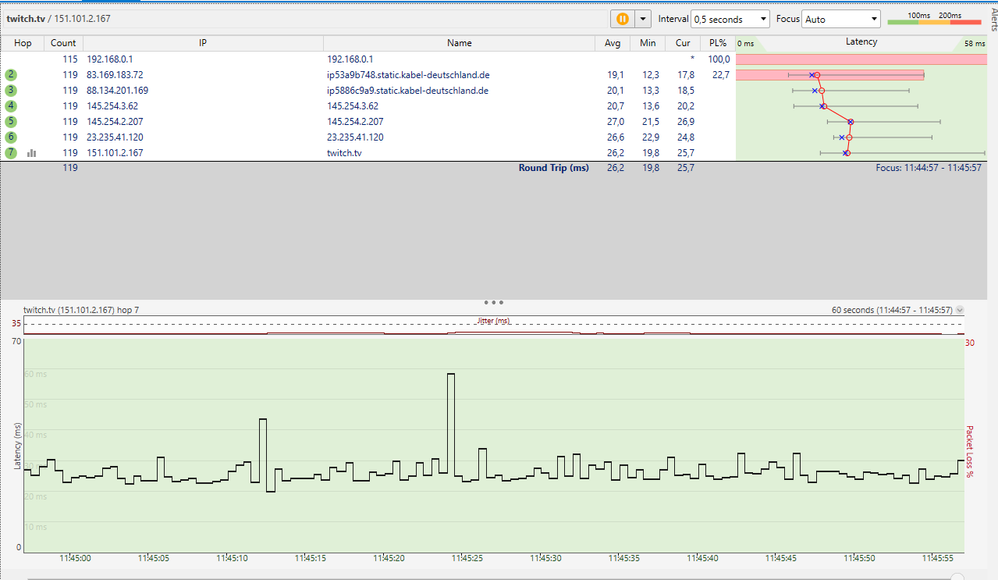Select hop 7 green circle icon
This screenshot has height=580, width=998.
coord(11,153)
